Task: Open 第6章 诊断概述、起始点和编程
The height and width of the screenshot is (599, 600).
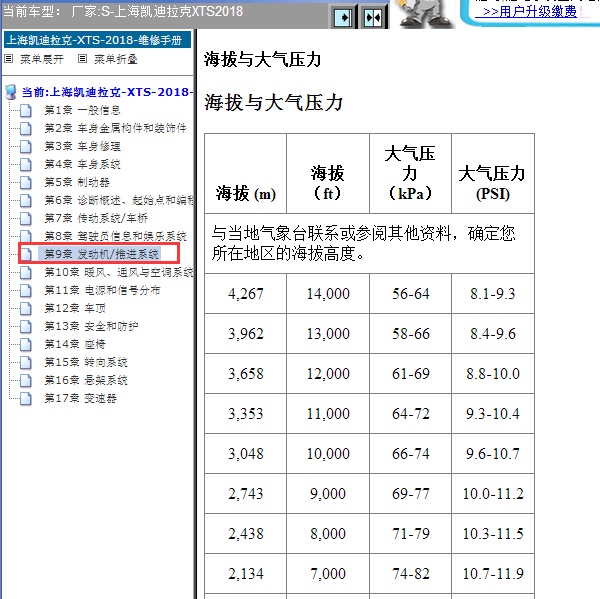Action: (x=119, y=200)
